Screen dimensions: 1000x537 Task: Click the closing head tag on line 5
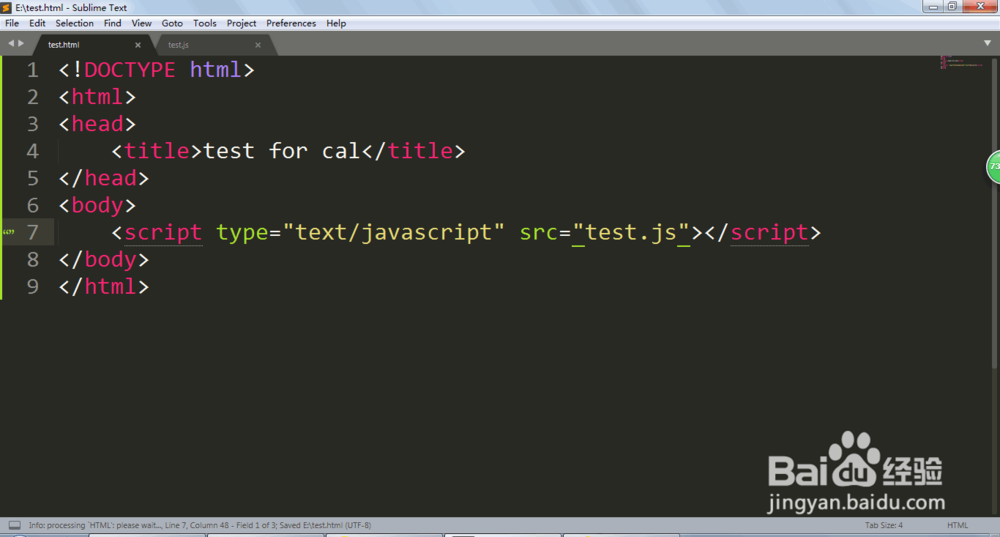click(103, 178)
